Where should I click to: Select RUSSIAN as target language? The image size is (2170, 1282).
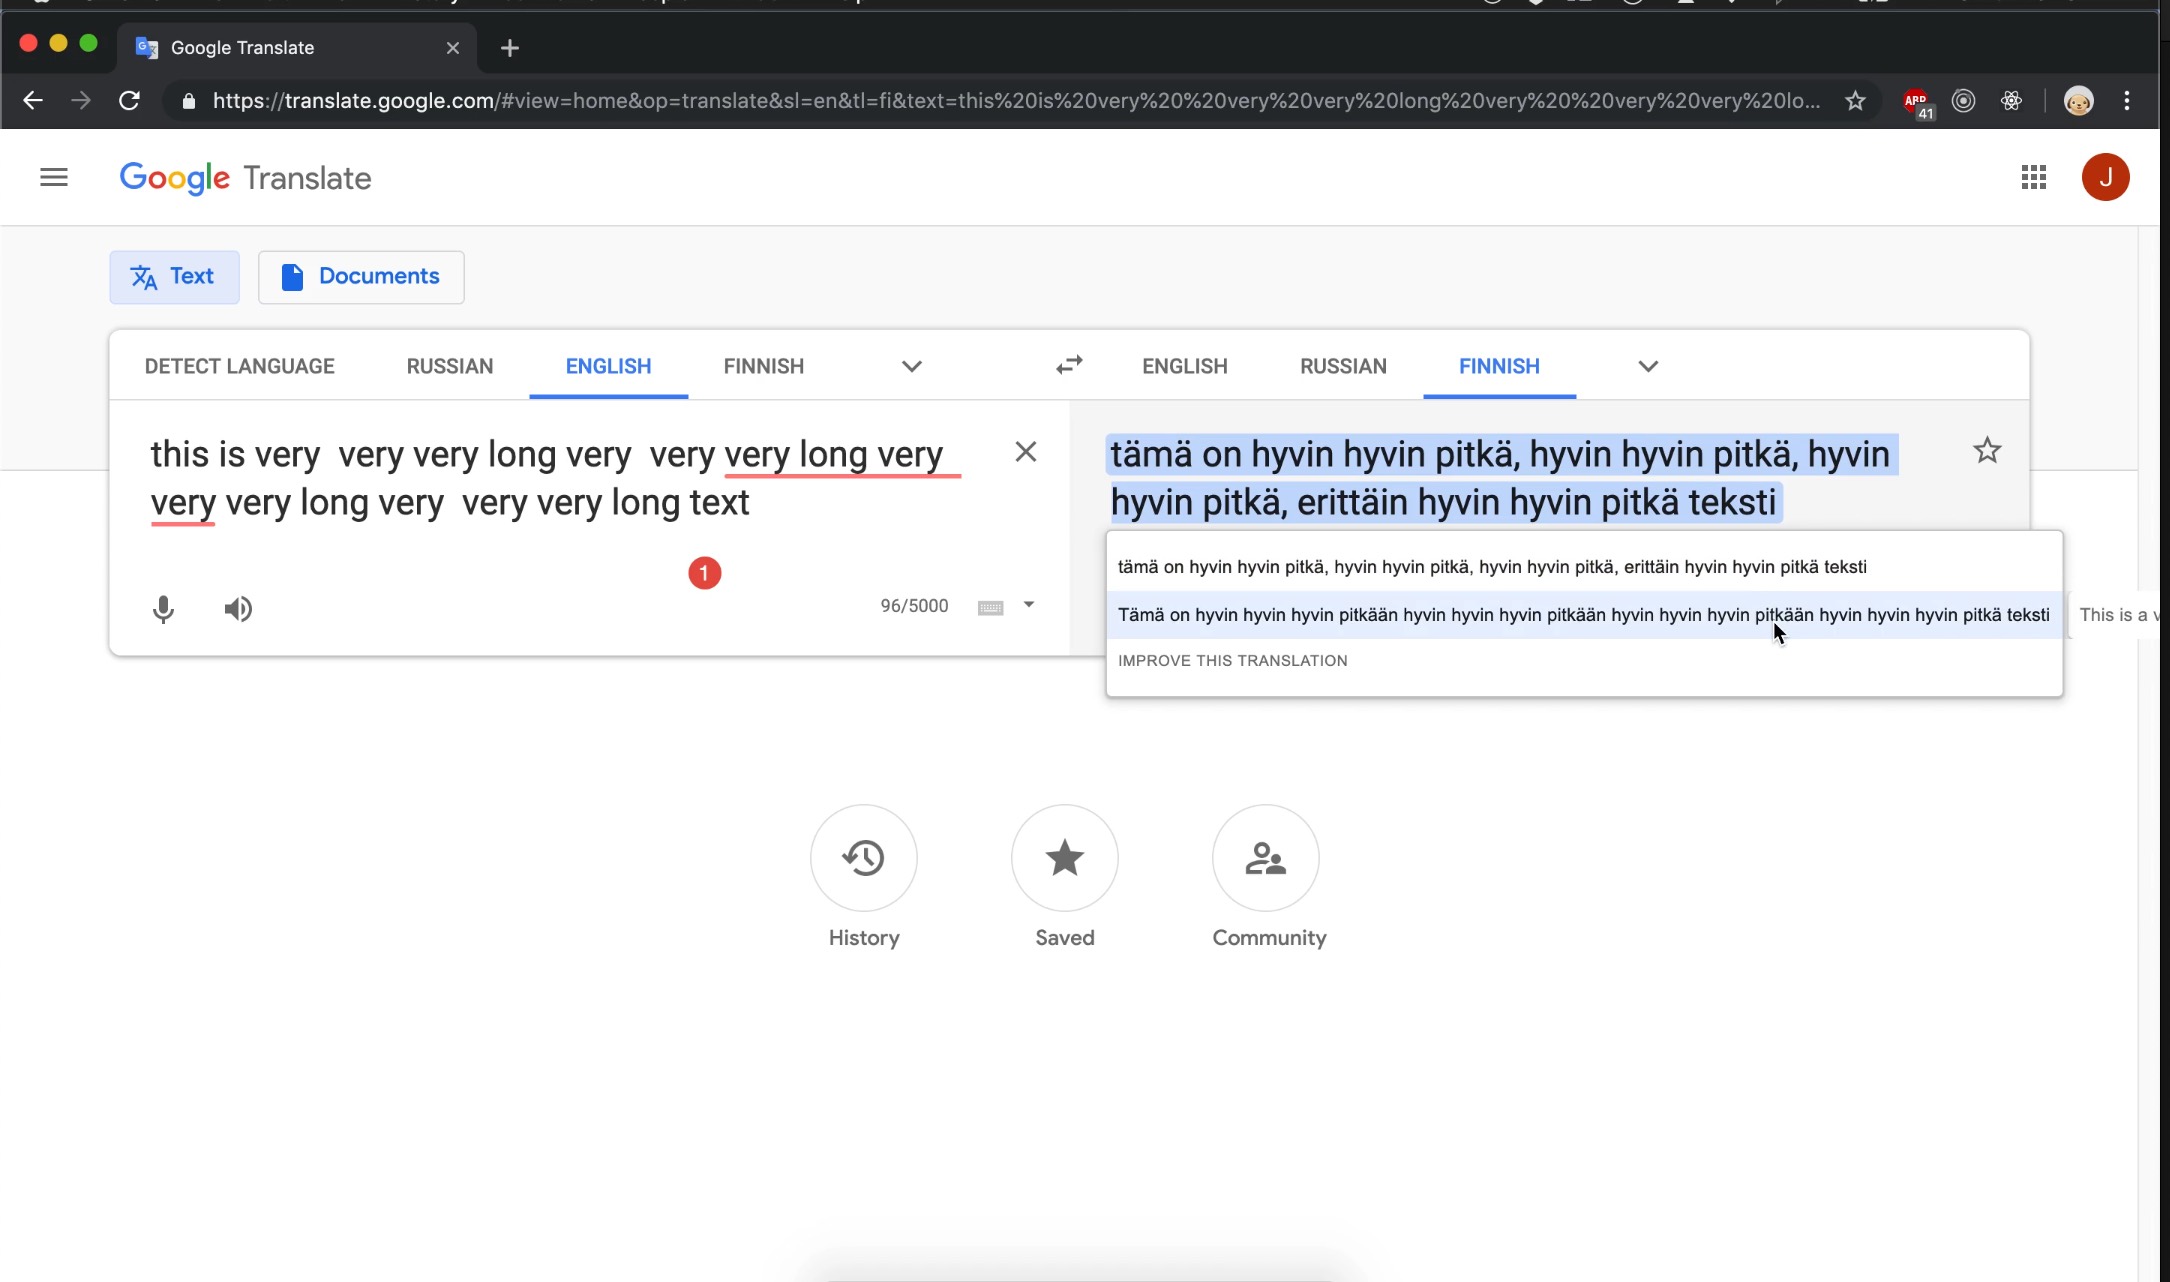coord(1343,366)
